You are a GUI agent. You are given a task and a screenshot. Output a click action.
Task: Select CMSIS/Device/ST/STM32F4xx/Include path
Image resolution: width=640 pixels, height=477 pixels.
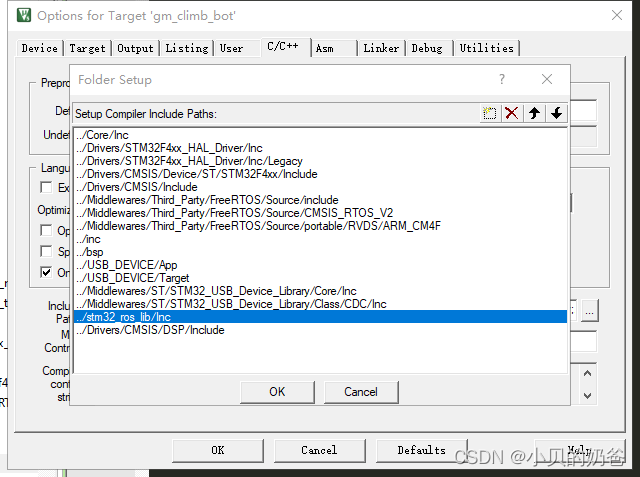pos(320,174)
